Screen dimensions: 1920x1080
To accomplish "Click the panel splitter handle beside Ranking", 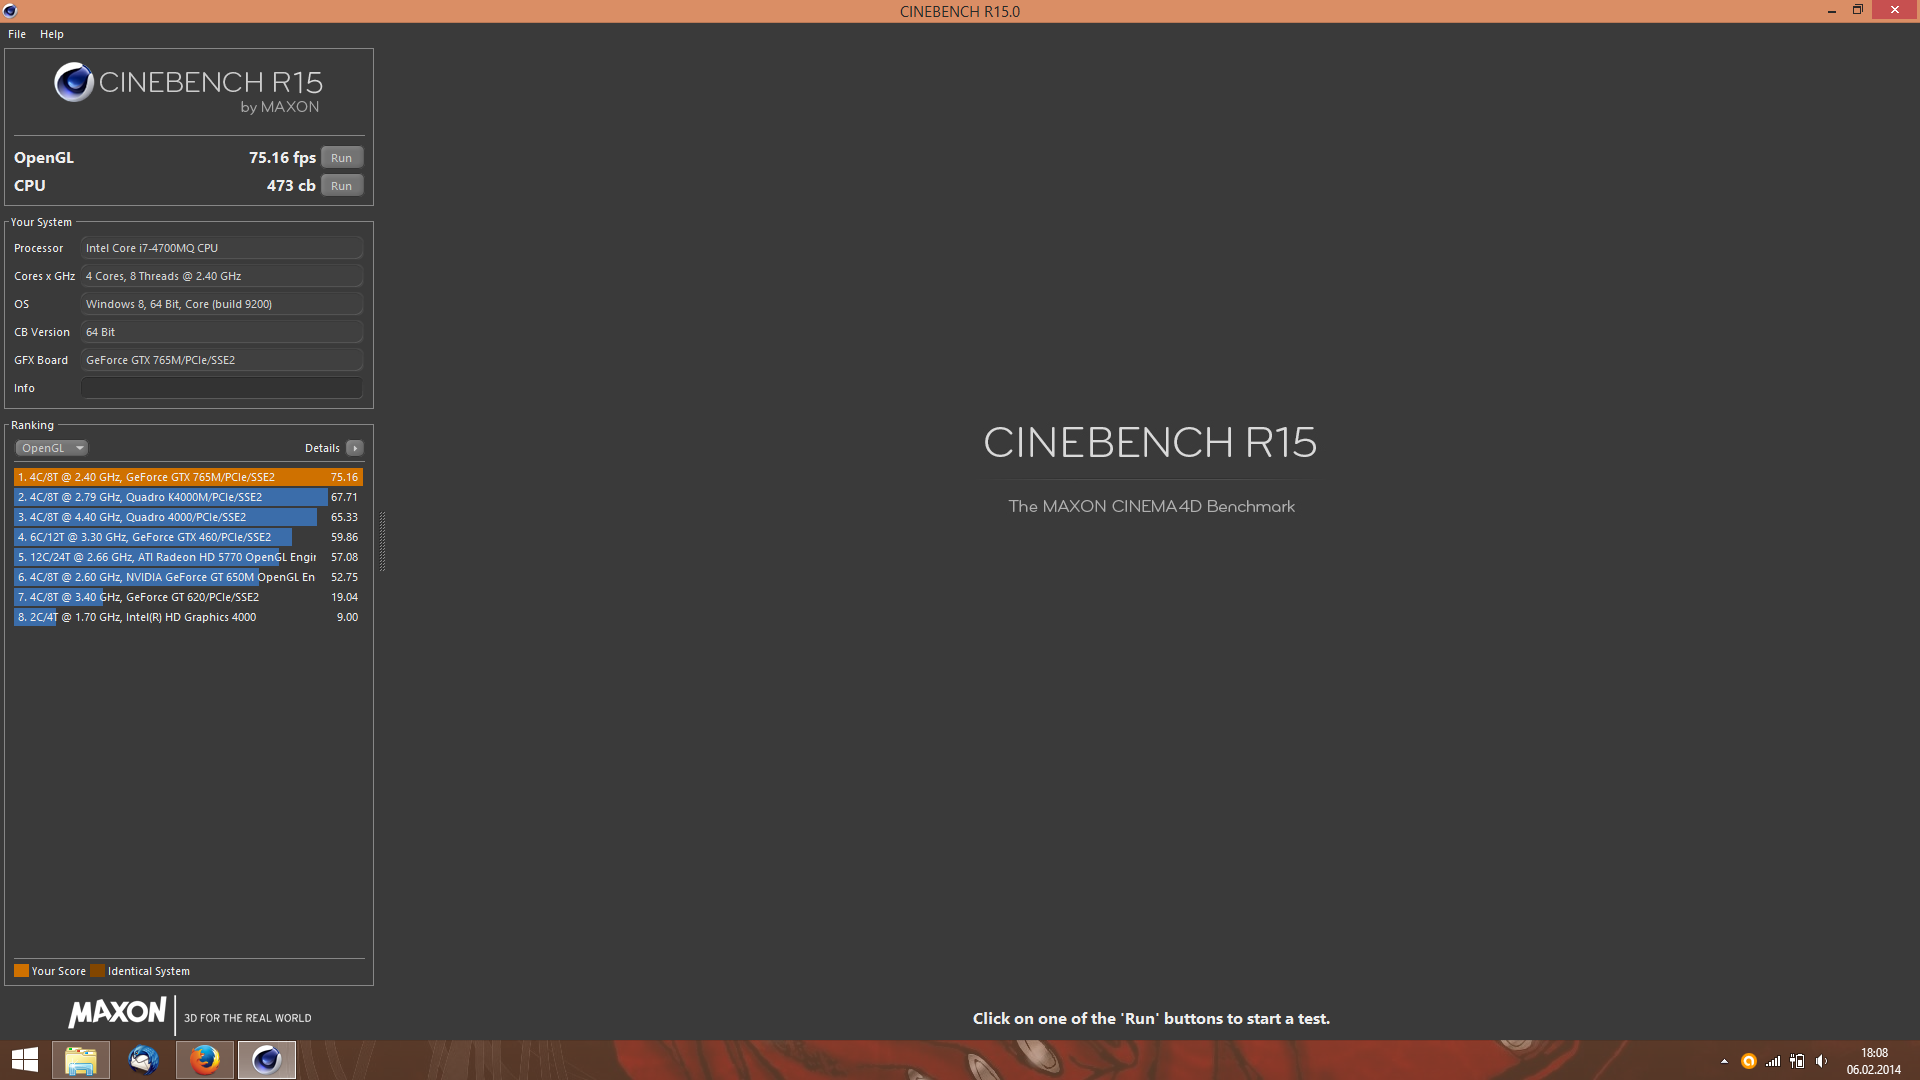I will click(x=382, y=541).
